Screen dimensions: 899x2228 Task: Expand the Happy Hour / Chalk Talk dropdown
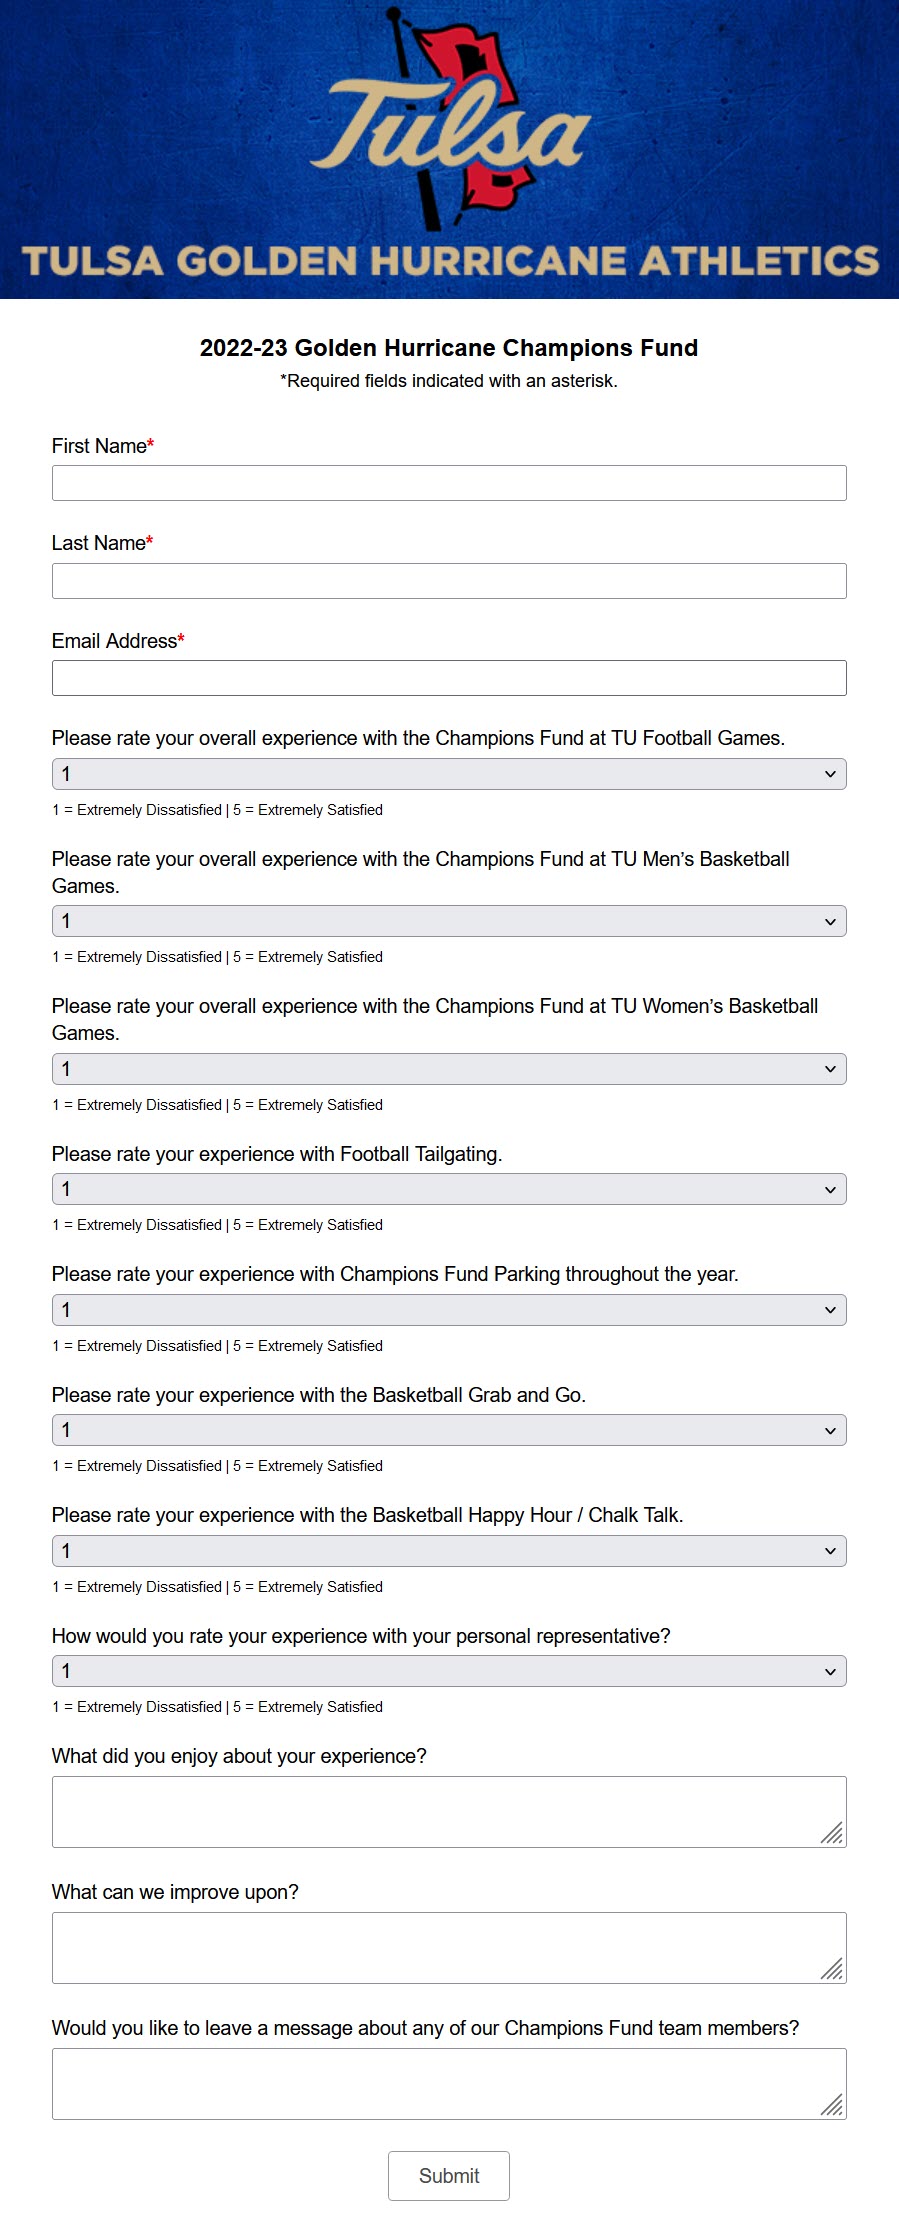point(449,1551)
